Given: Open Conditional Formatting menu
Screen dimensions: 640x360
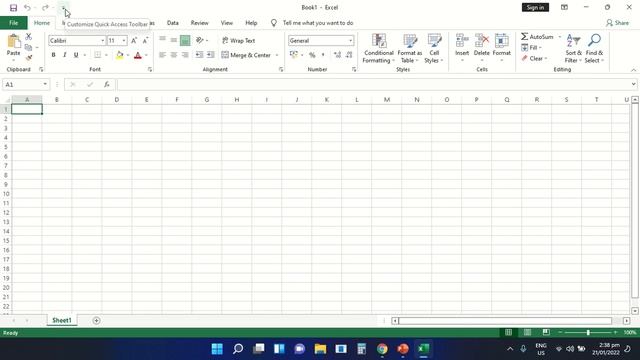Looking at the screenshot, I should coord(379,48).
